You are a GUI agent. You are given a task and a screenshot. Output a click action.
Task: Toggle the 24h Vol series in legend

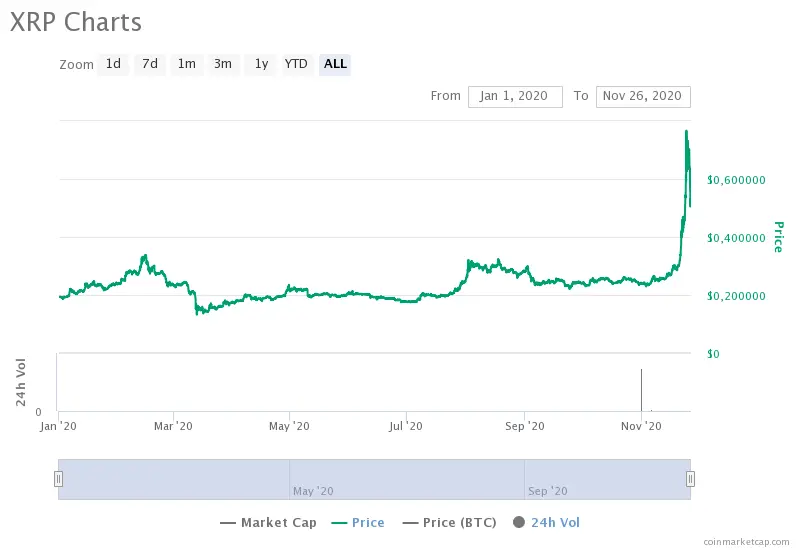click(x=546, y=522)
